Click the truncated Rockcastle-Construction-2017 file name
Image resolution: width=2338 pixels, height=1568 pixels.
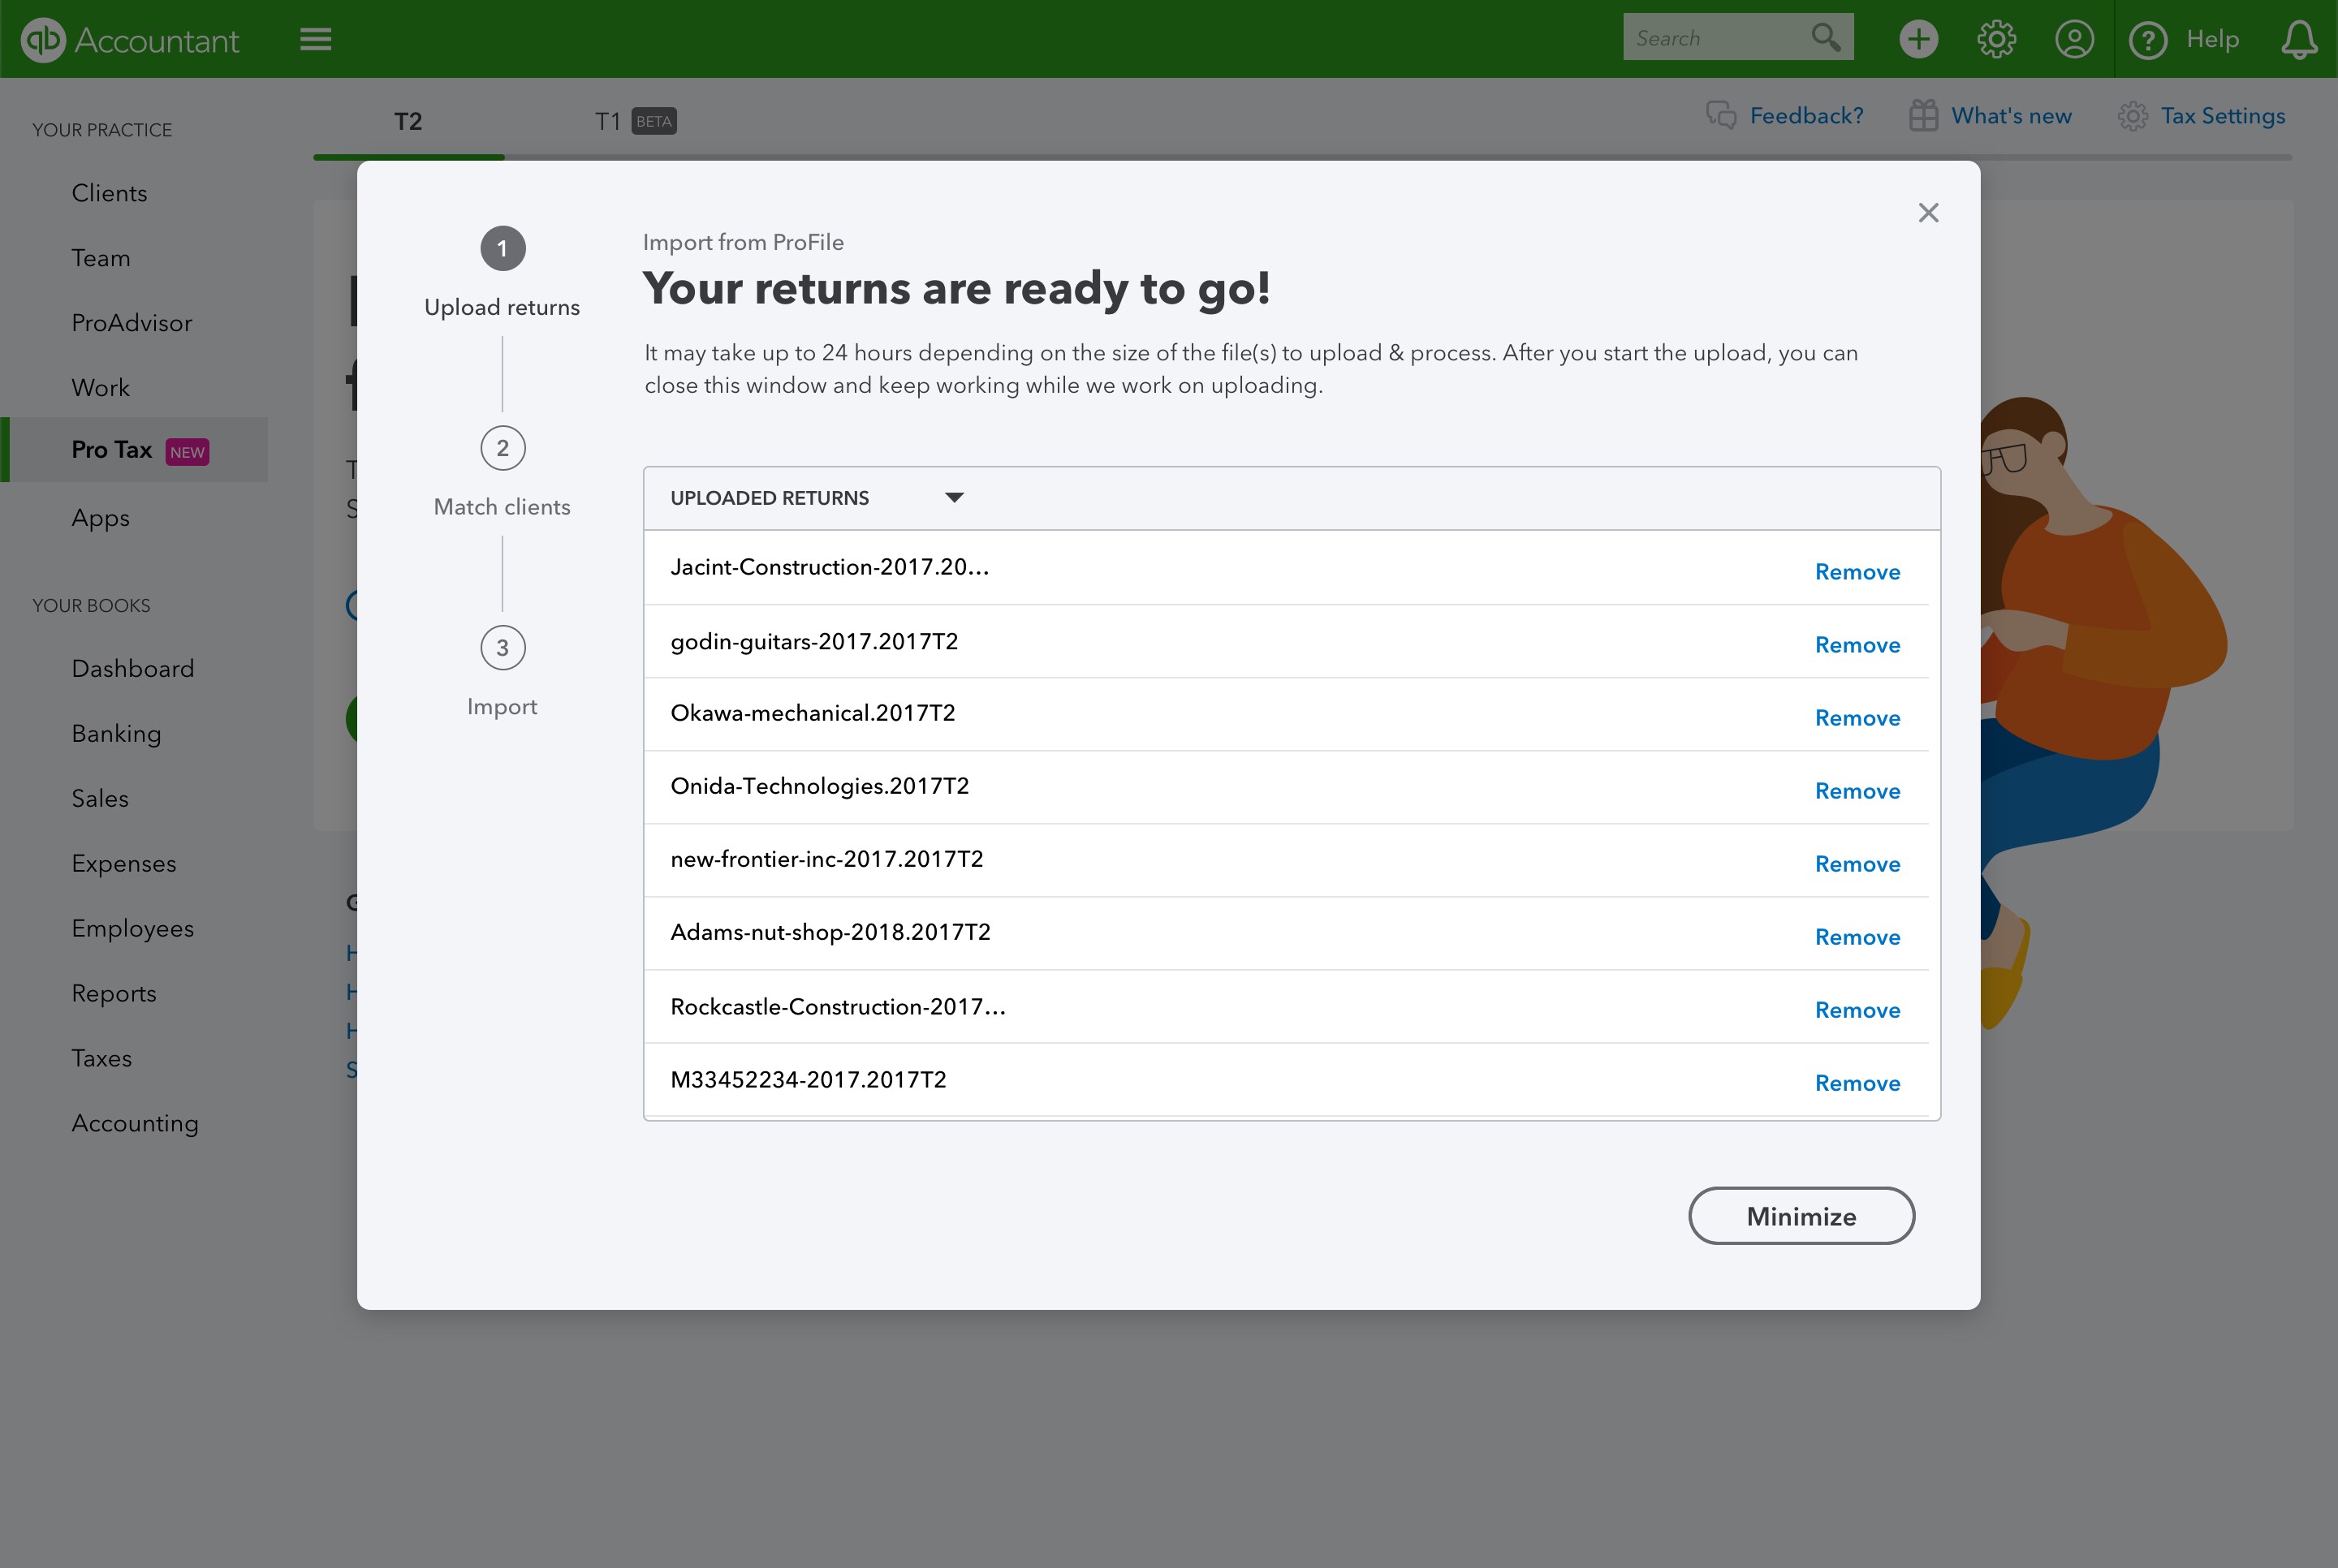838,1007
